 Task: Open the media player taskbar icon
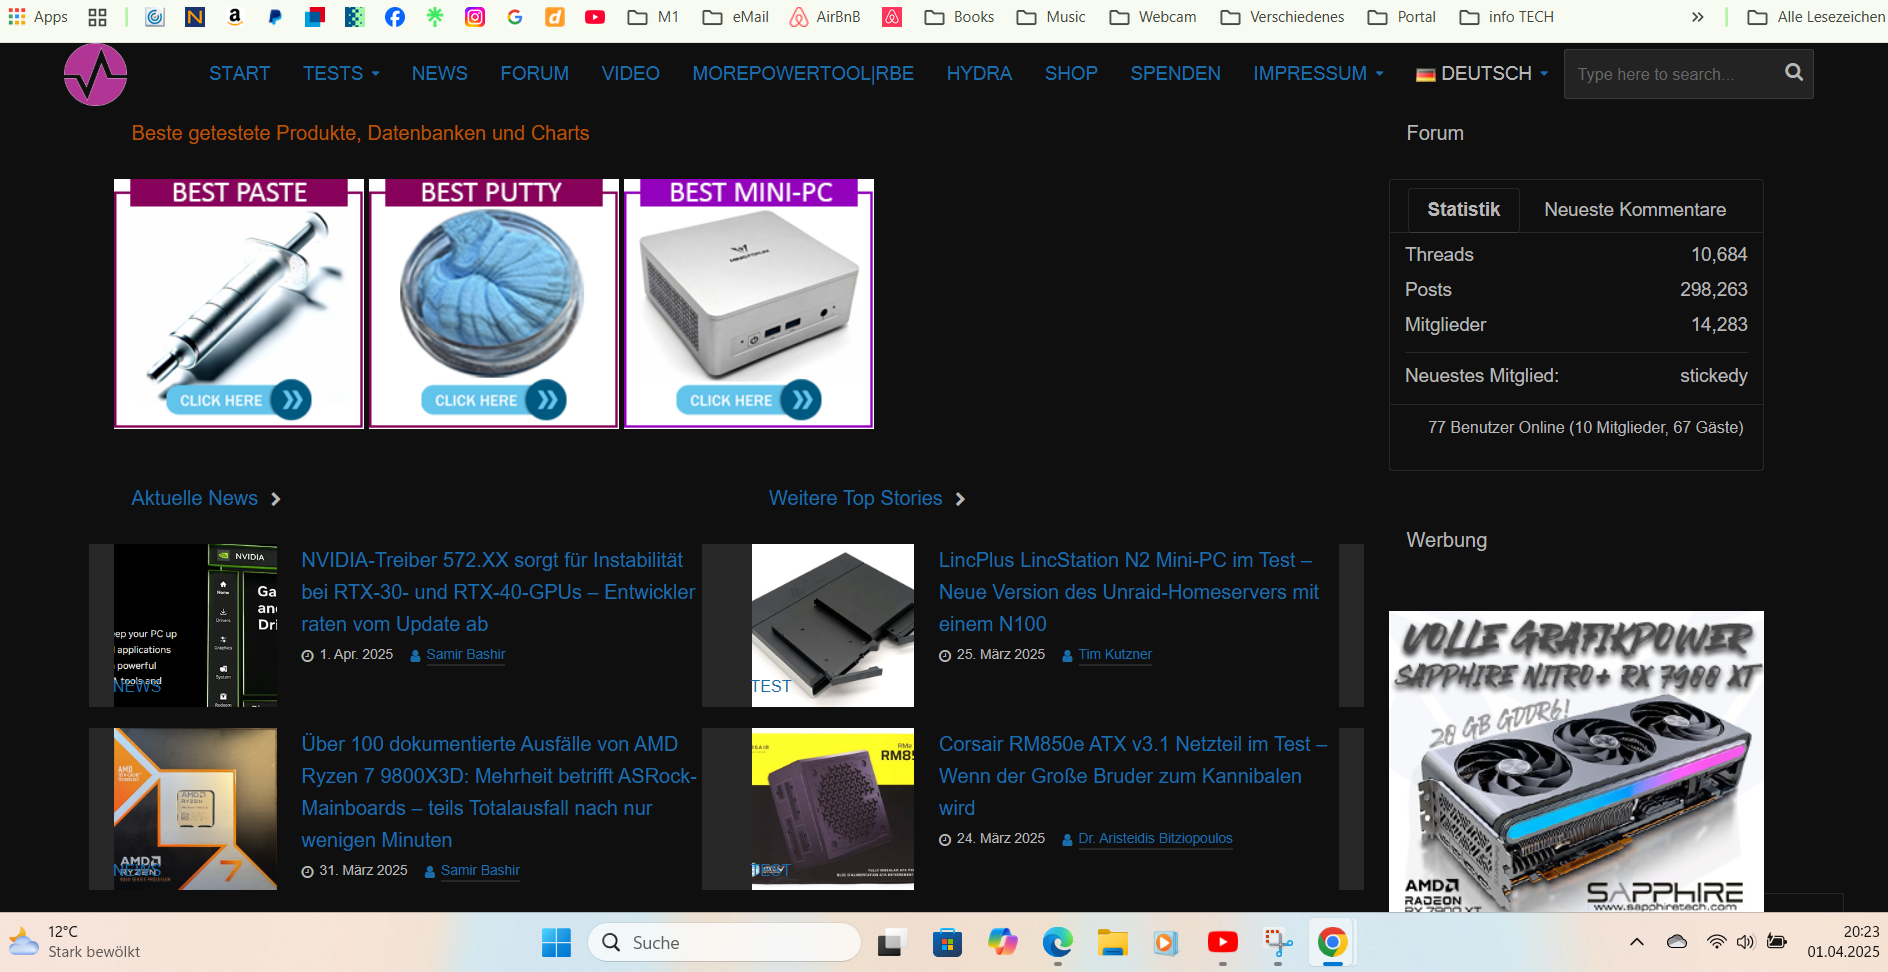[1165, 942]
